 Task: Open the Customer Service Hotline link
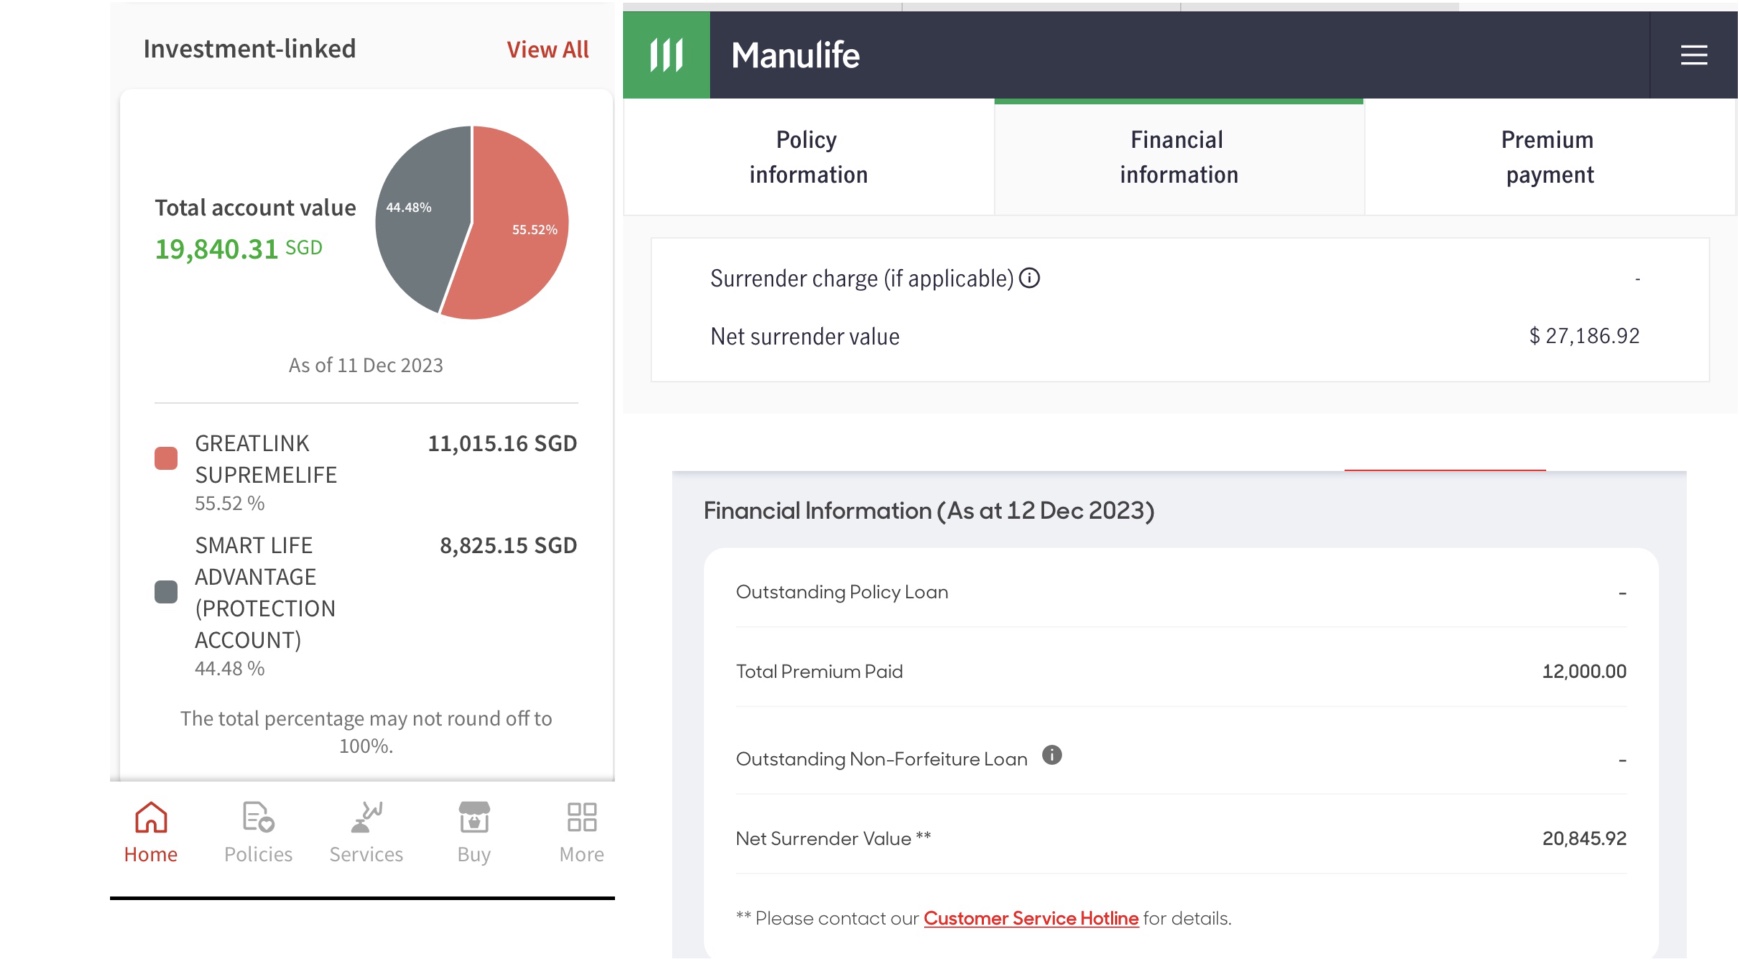[1030, 918]
